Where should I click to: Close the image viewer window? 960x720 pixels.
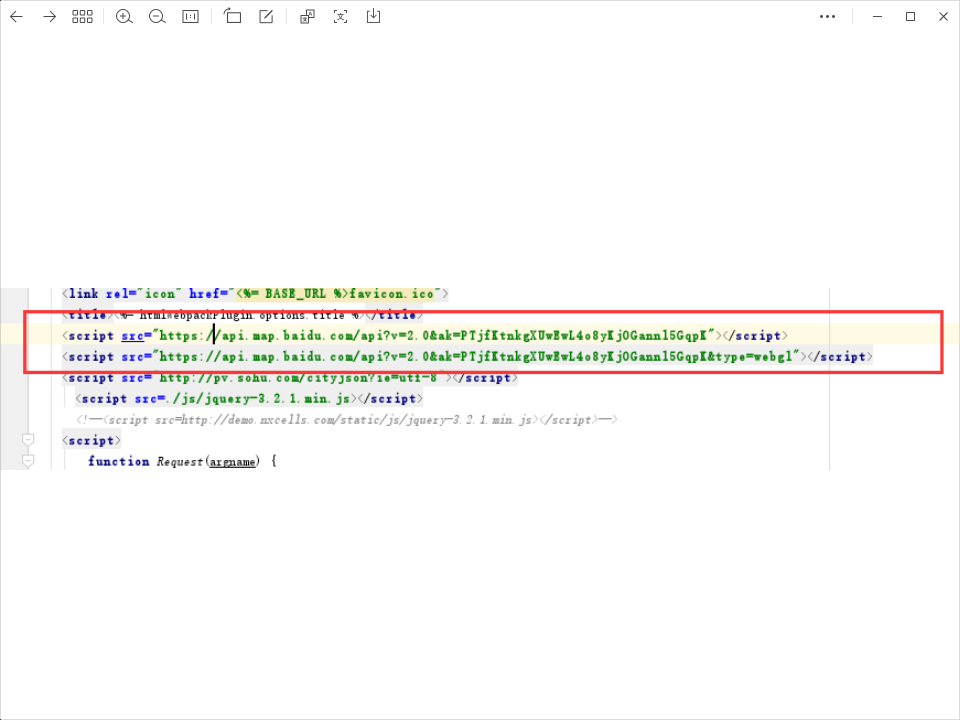(x=943, y=17)
